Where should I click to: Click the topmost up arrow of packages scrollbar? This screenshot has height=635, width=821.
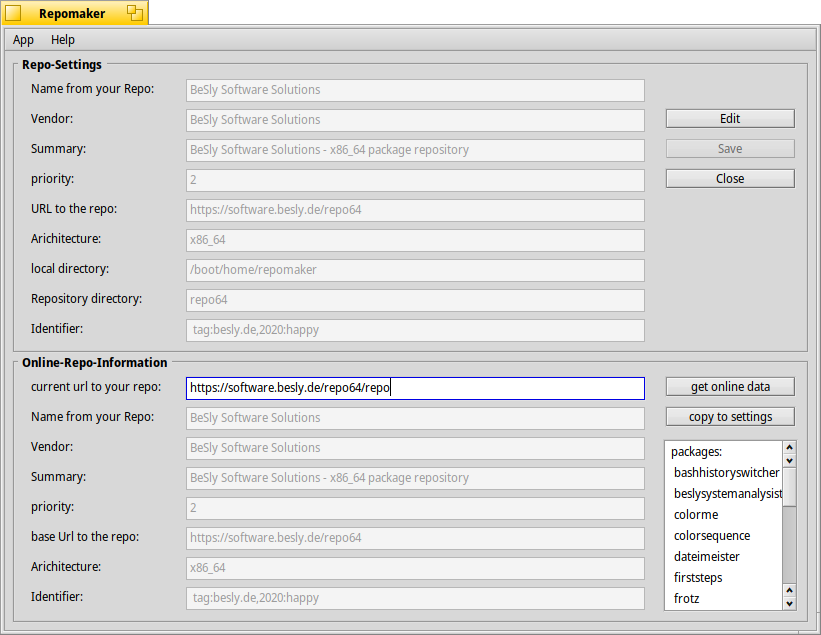coord(789,448)
